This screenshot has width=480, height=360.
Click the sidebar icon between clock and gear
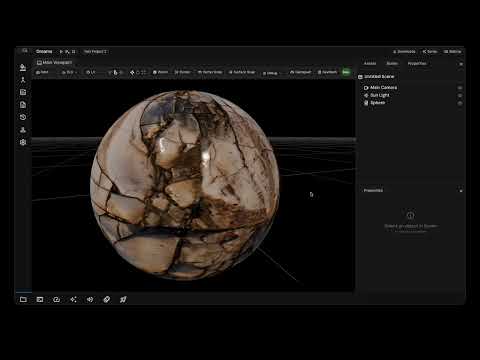pyautogui.click(x=23, y=130)
